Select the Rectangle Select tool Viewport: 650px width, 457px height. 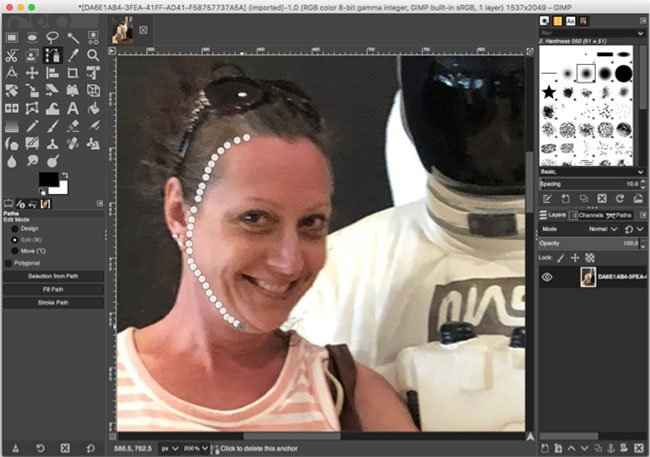click(x=11, y=38)
